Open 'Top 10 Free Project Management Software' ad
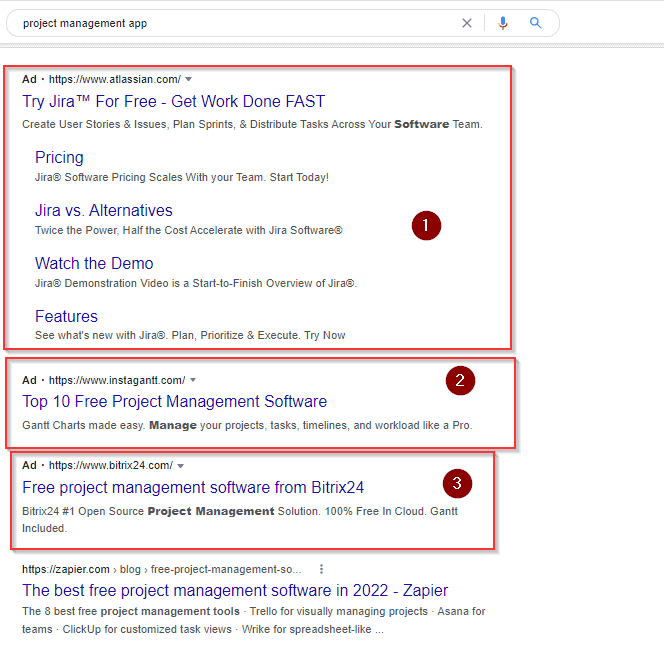664x656 pixels. pyautogui.click(x=174, y=401)
